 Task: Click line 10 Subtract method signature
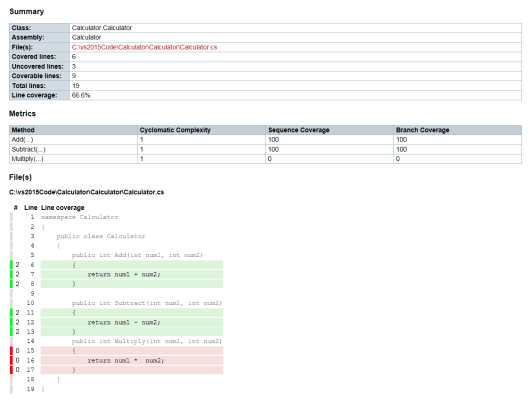coord(147,303)
